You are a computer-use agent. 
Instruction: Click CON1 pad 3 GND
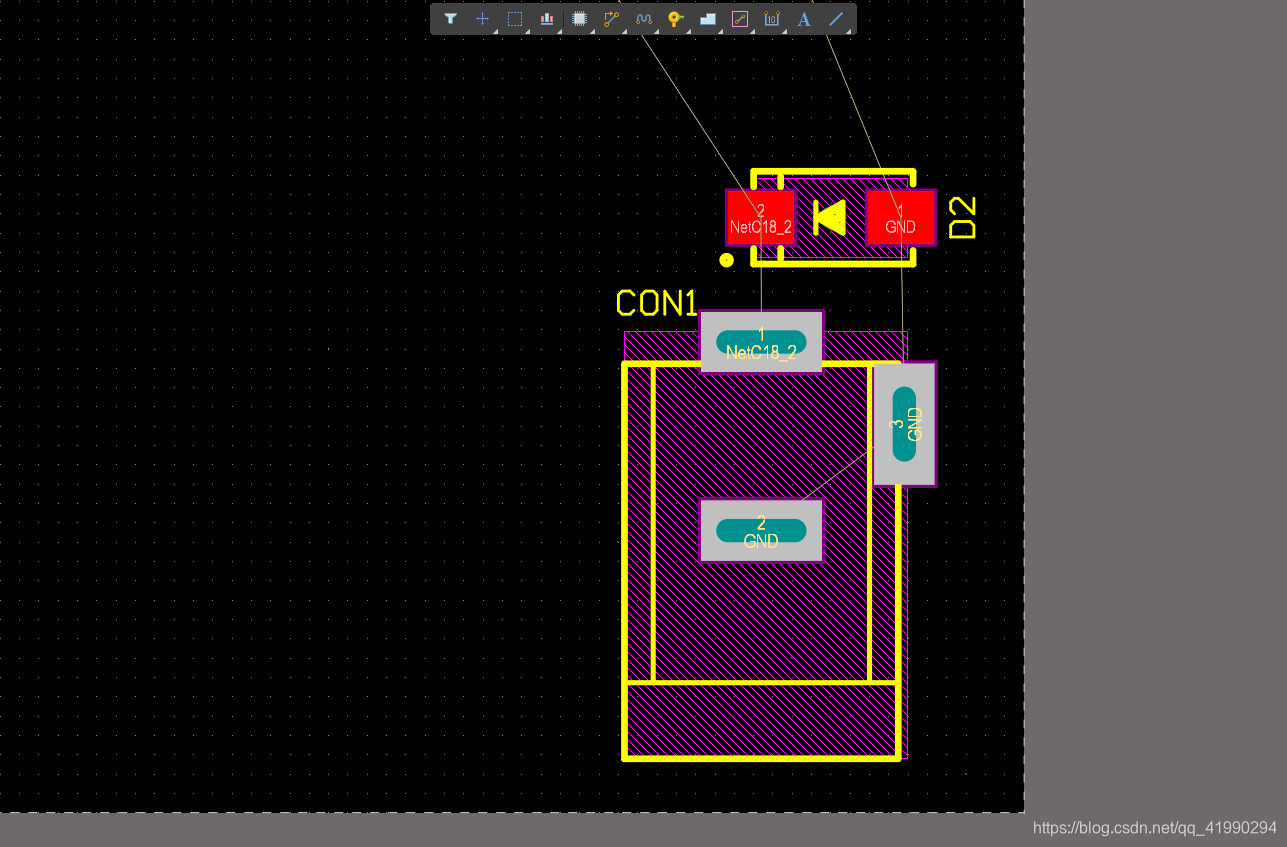click(905, 424)
